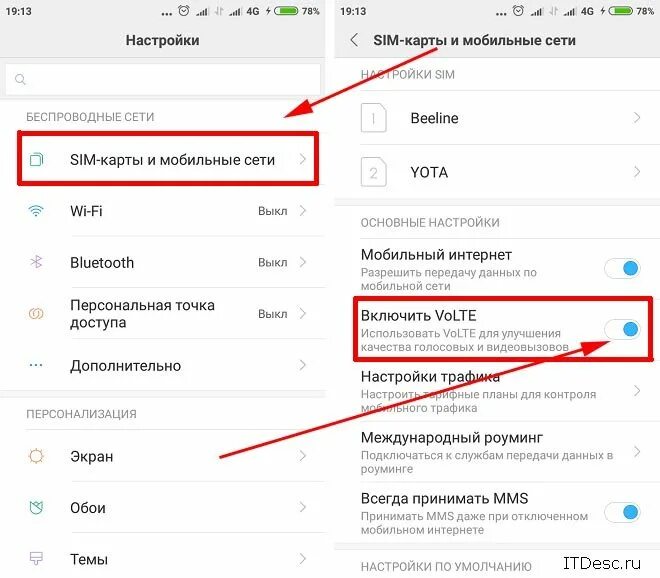
Task: Toggle the Включить VoLTE switch
Action: pyautogui.click(x=623, y=329)
